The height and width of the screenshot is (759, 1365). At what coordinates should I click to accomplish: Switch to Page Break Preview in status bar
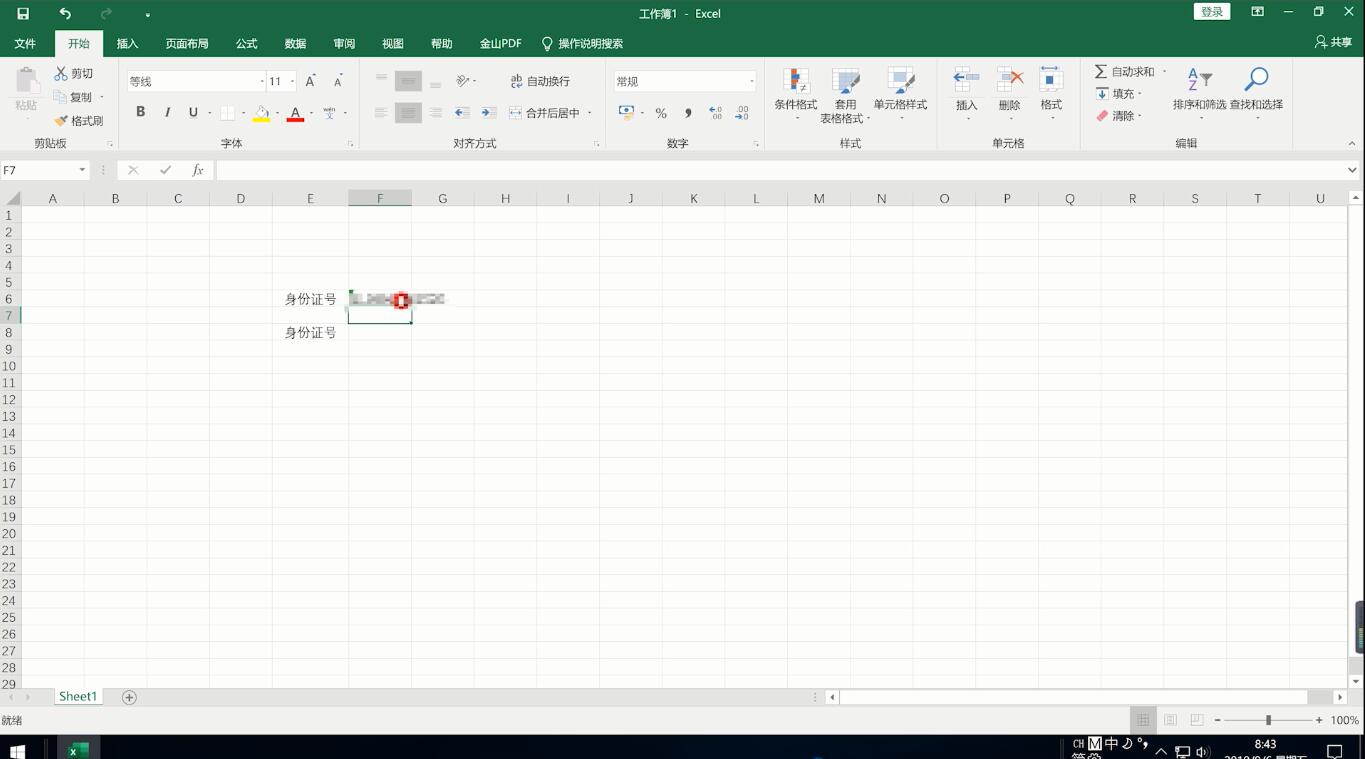coord(1197,720)
